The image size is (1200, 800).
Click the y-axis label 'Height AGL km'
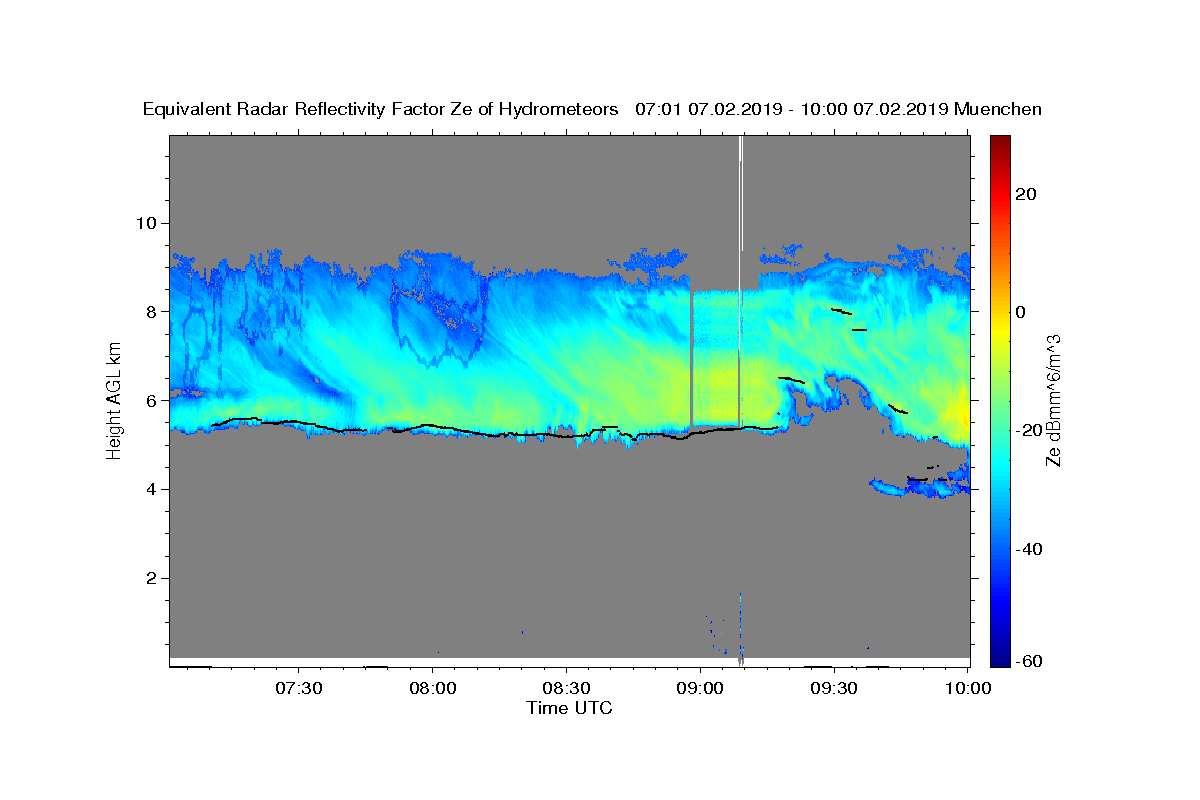tap(115, 399)
